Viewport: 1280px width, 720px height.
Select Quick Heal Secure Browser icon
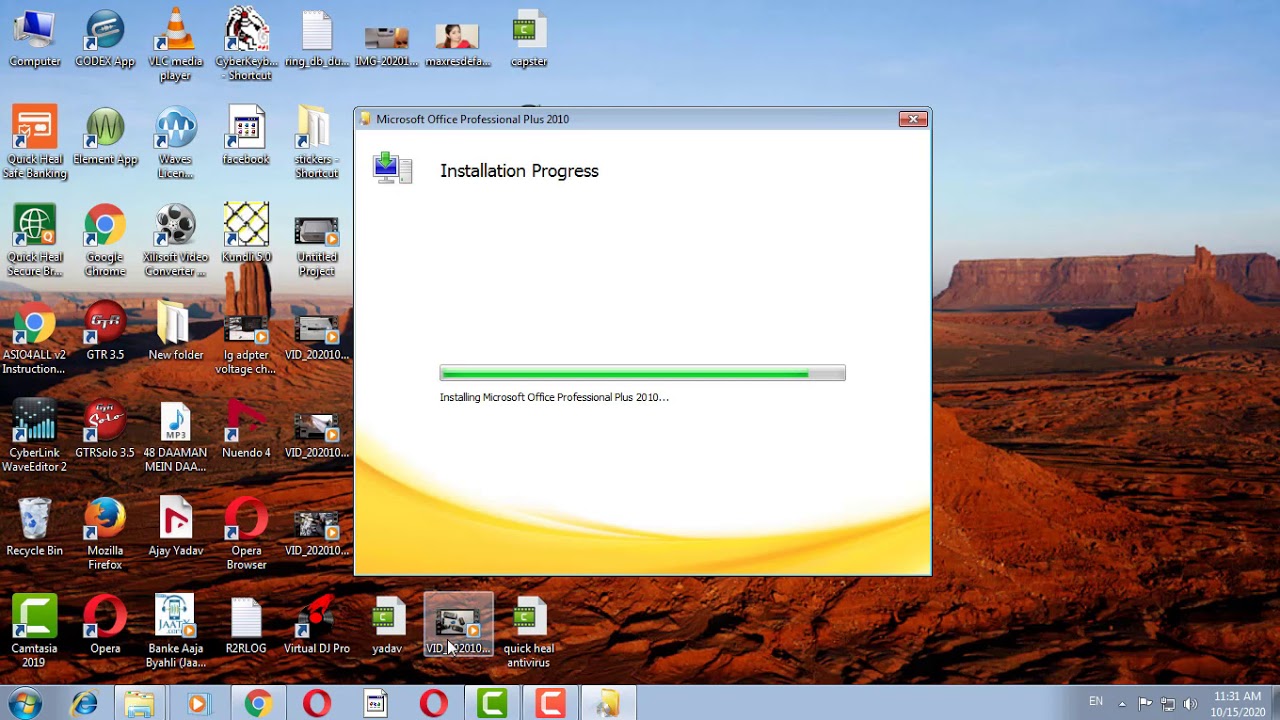coord(34,241)
